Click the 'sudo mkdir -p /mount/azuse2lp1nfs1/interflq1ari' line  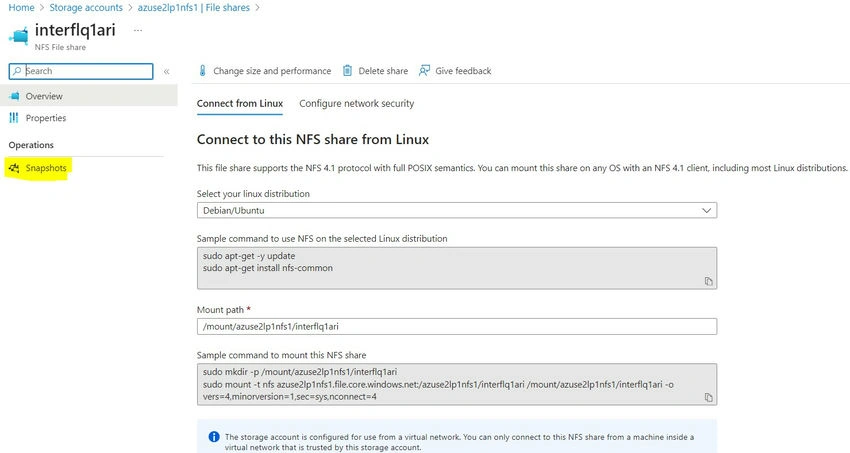pyautogui.click(x=300, y=372)
